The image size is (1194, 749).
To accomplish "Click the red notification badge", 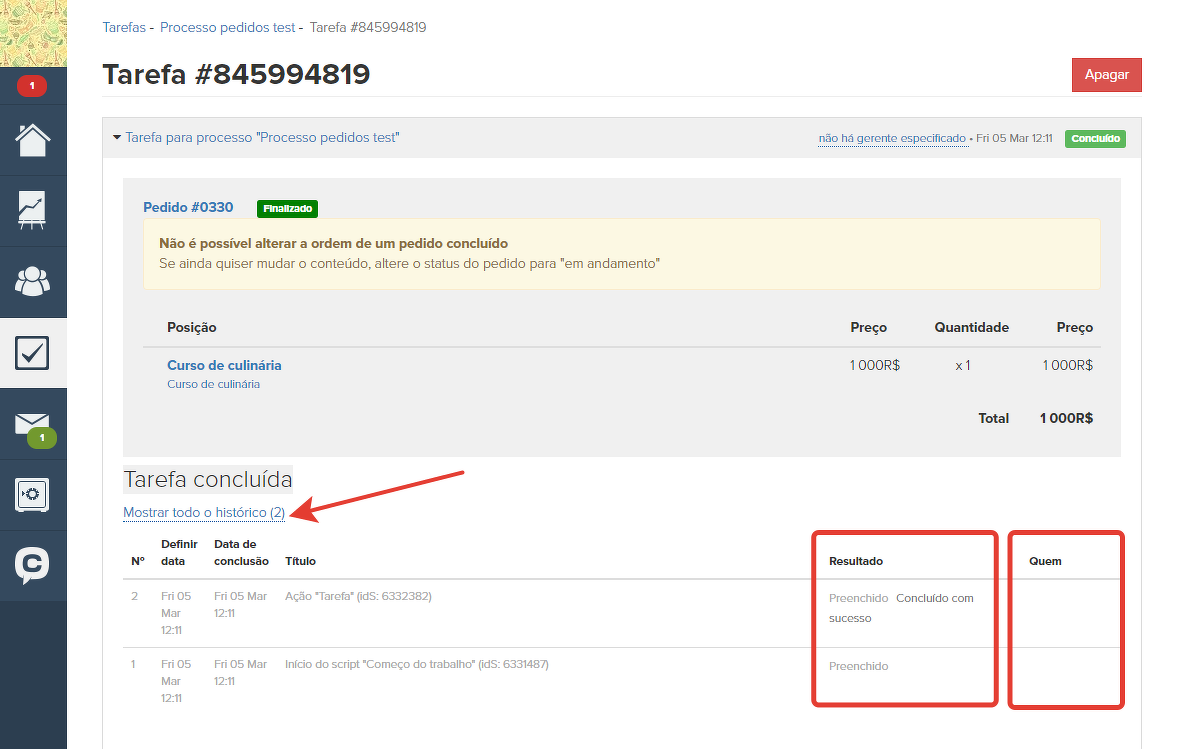I will click(x=32, y=87).
